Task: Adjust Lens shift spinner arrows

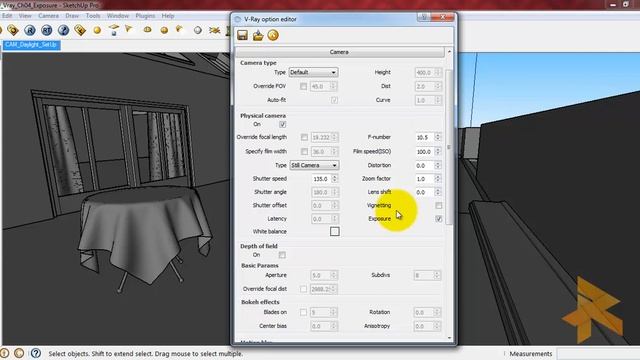Action: [x=438, y=192]
